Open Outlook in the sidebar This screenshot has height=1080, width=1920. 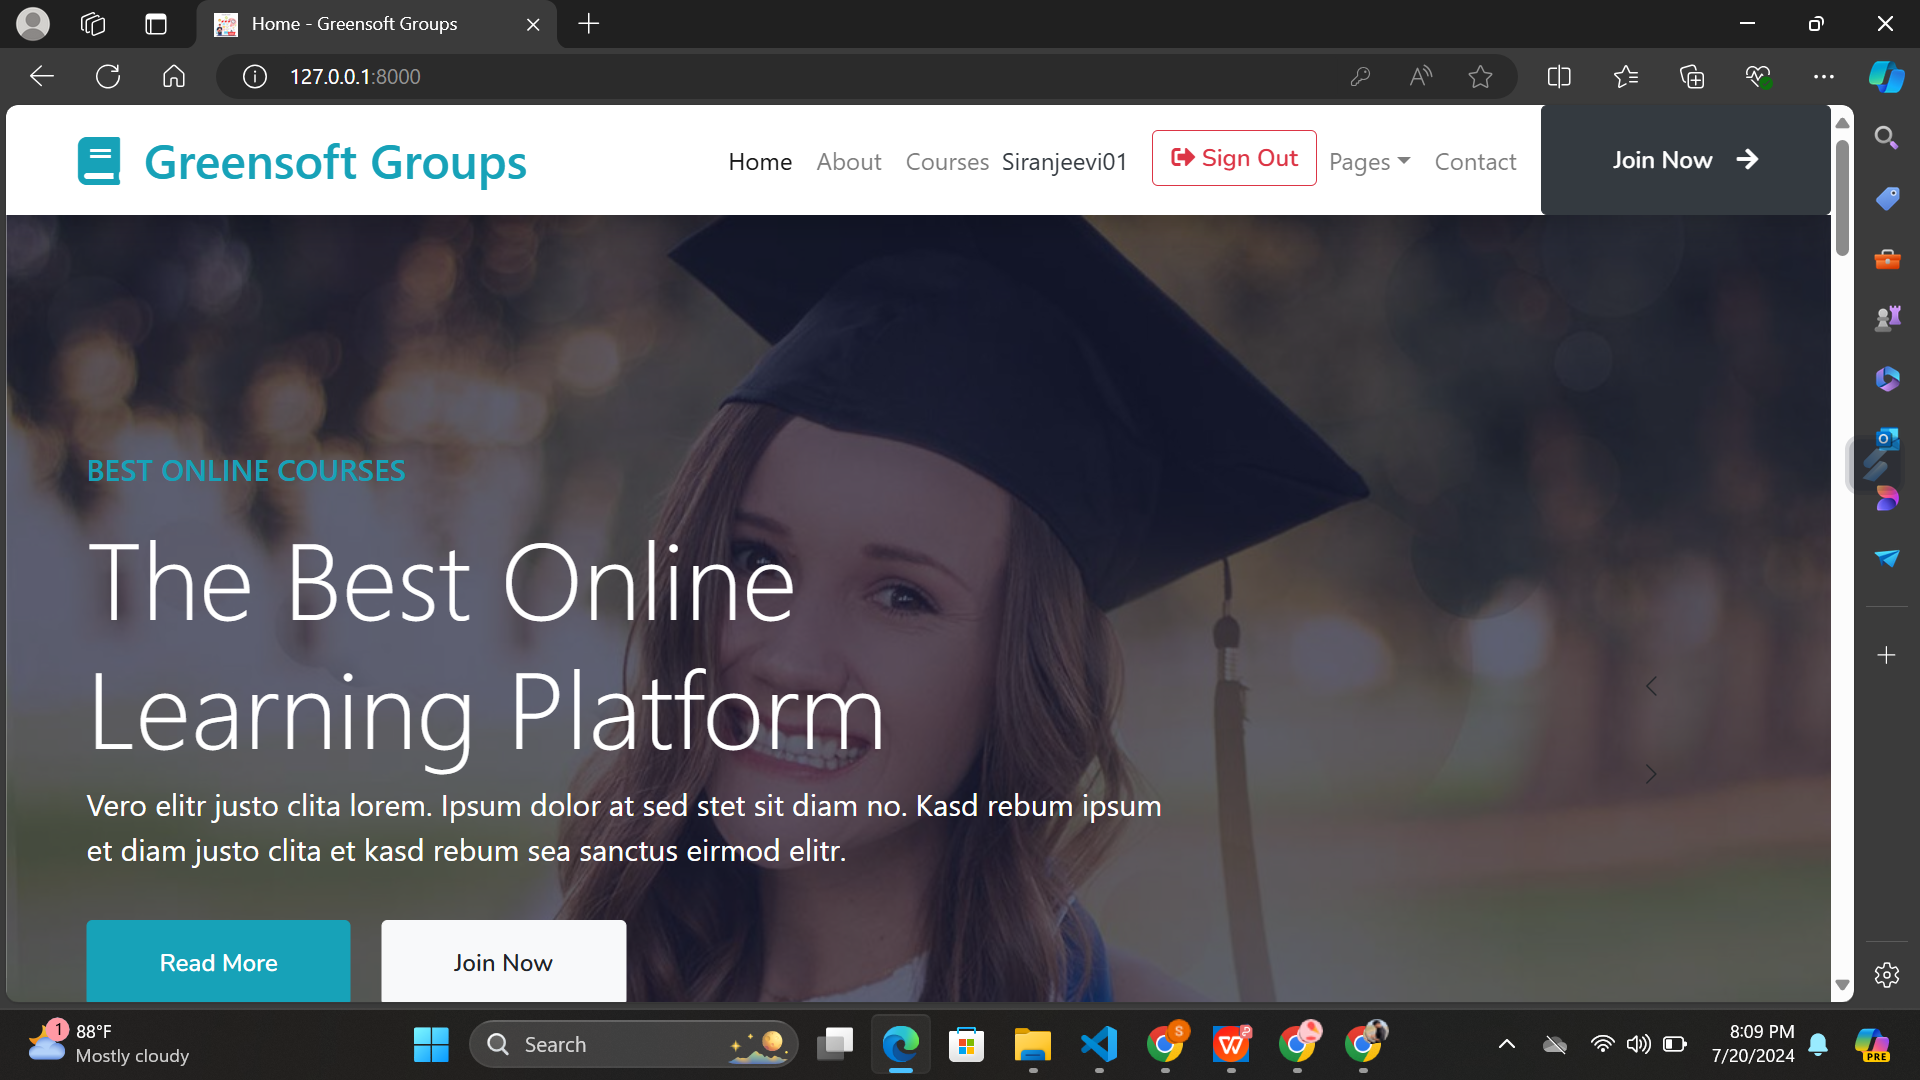click(1887, 438)
